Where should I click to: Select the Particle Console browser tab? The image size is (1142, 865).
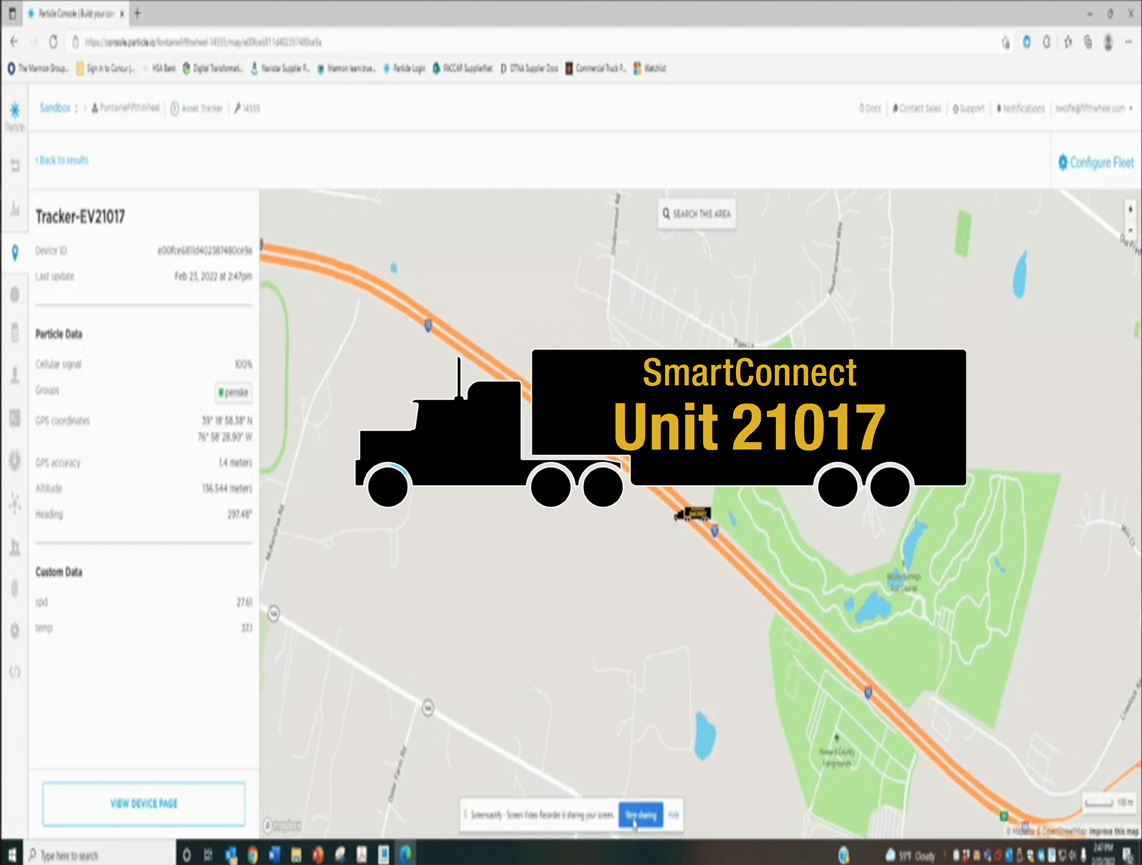pyautogui.click(x=75, y=14)
